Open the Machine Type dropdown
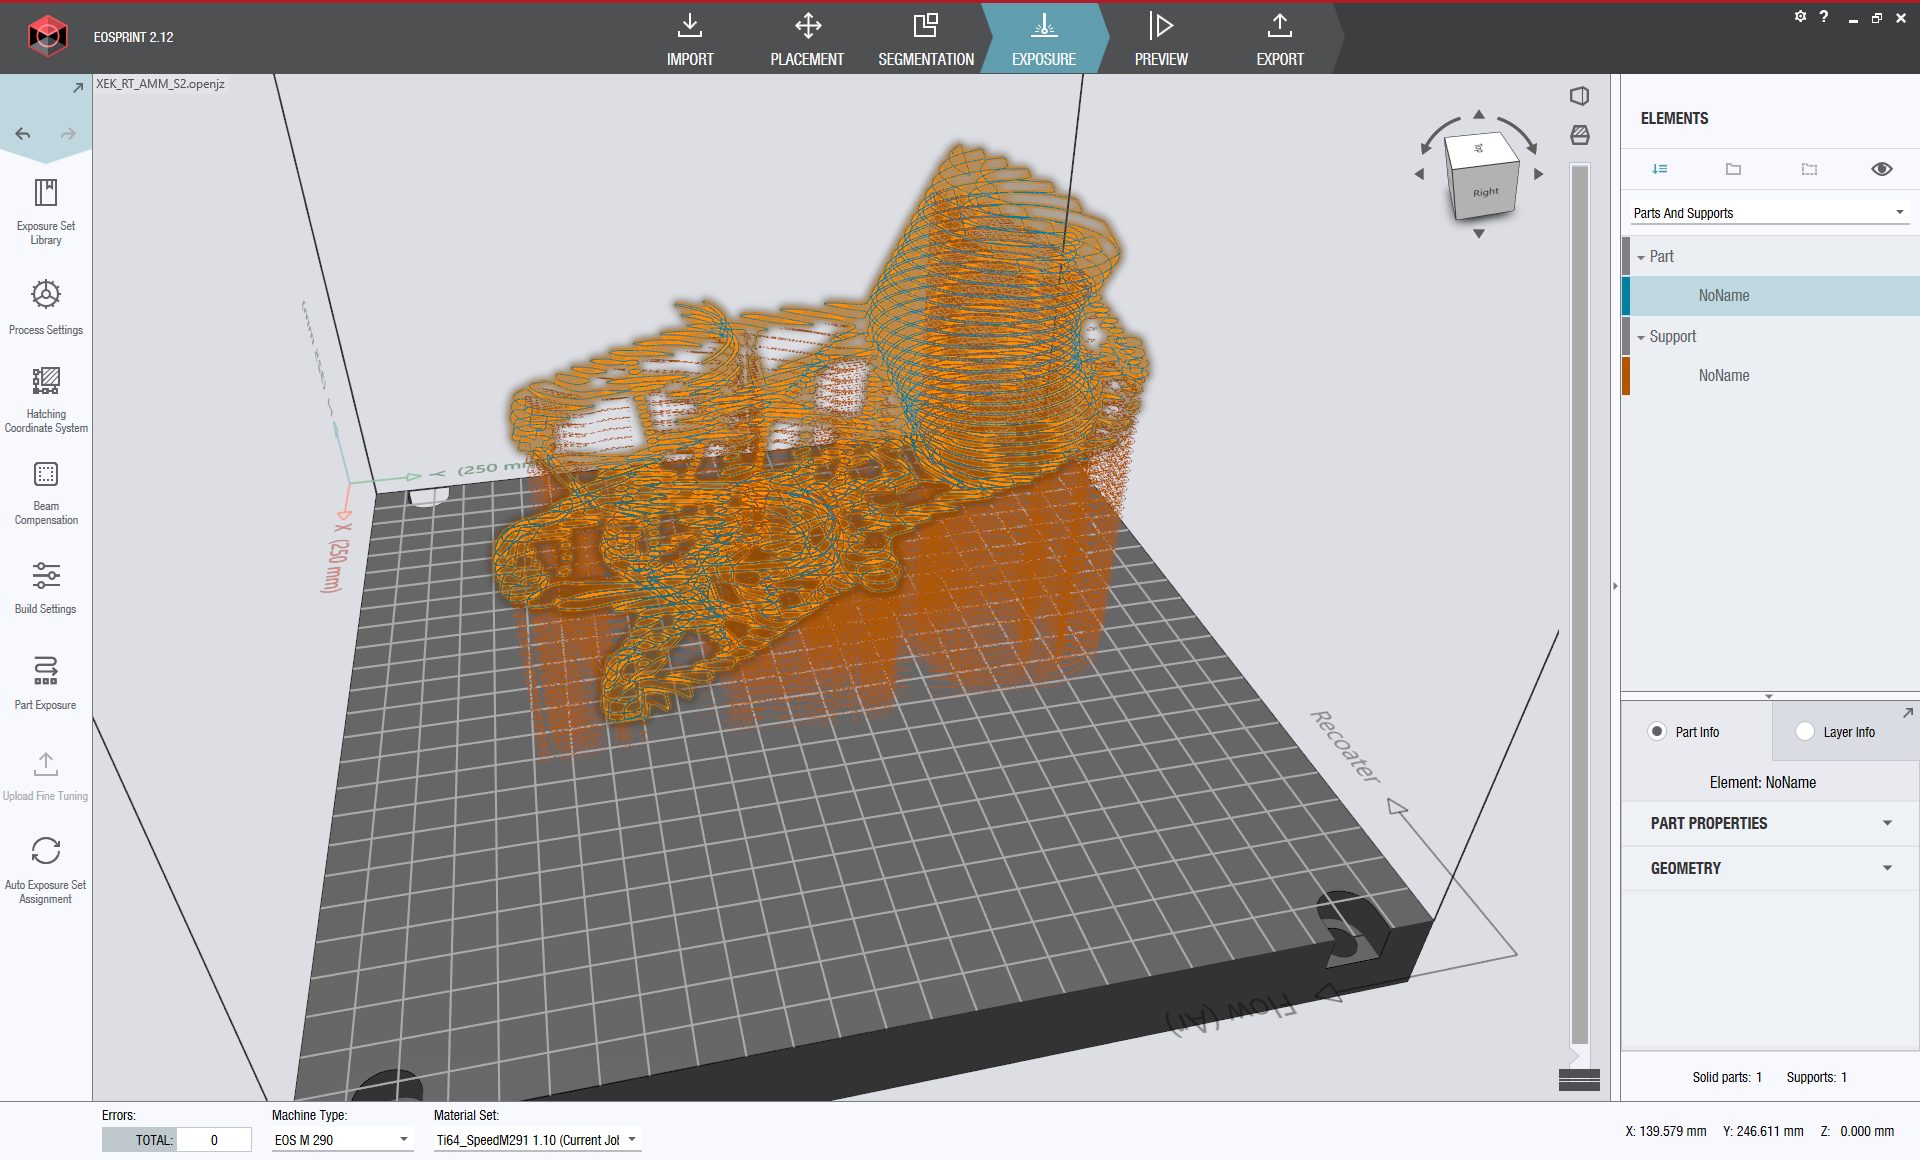 point(342,1140)
